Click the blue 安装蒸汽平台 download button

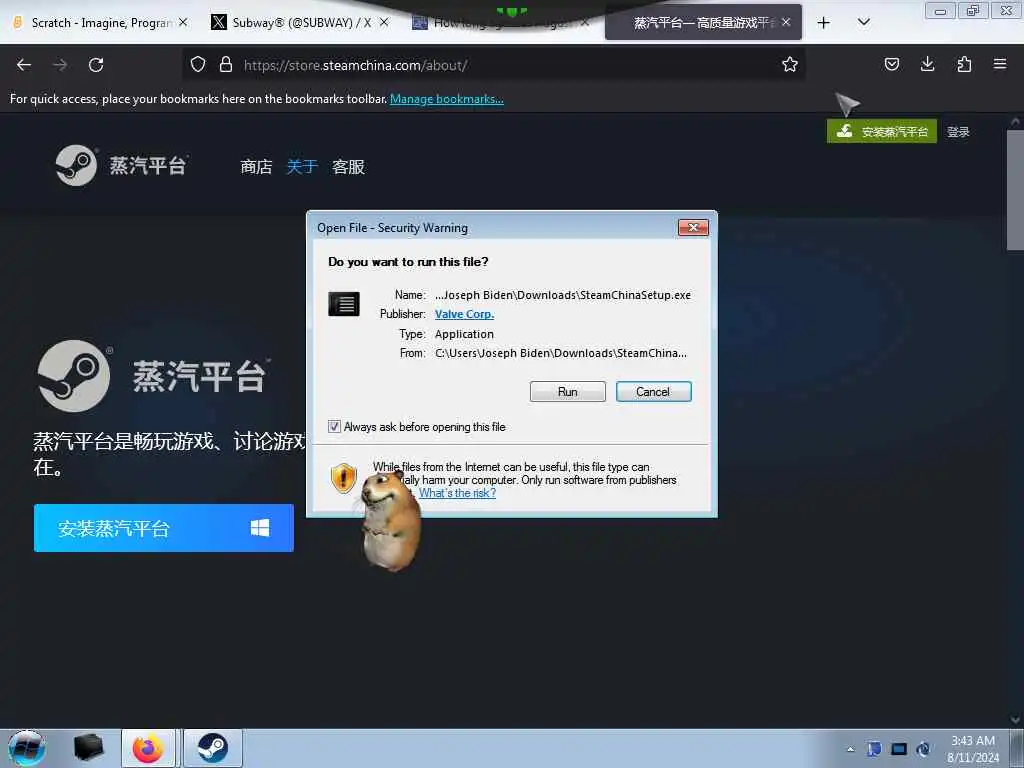(x=164, y=528)
